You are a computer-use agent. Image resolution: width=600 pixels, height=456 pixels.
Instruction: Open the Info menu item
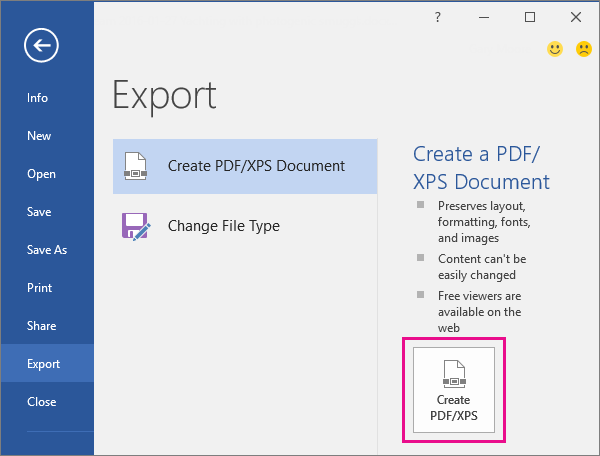[38, 98]
